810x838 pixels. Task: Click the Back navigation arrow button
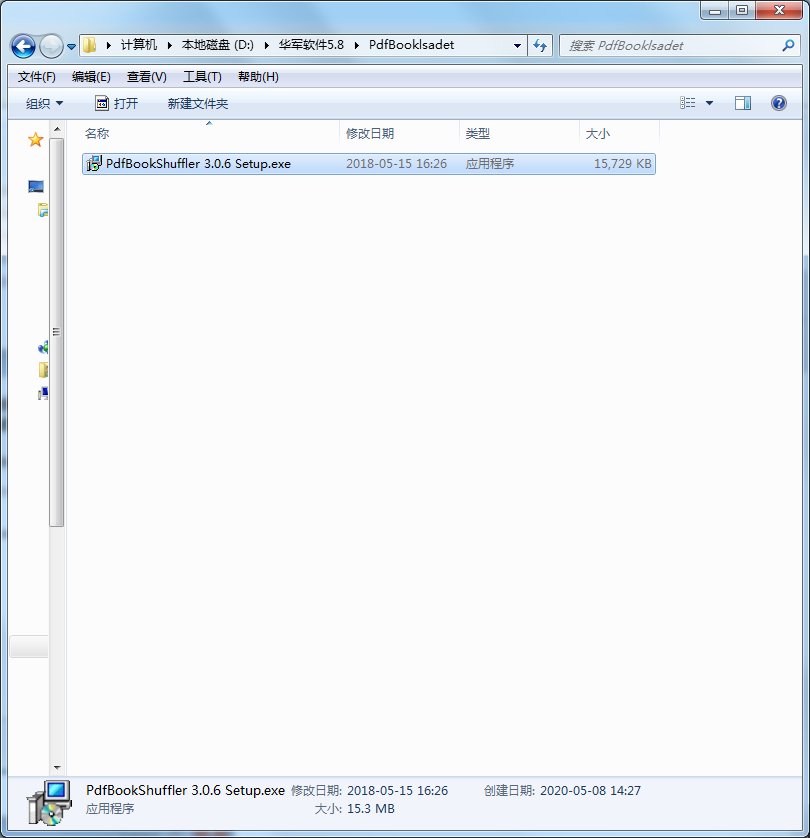pyautogui.click(x=23, y=46)
